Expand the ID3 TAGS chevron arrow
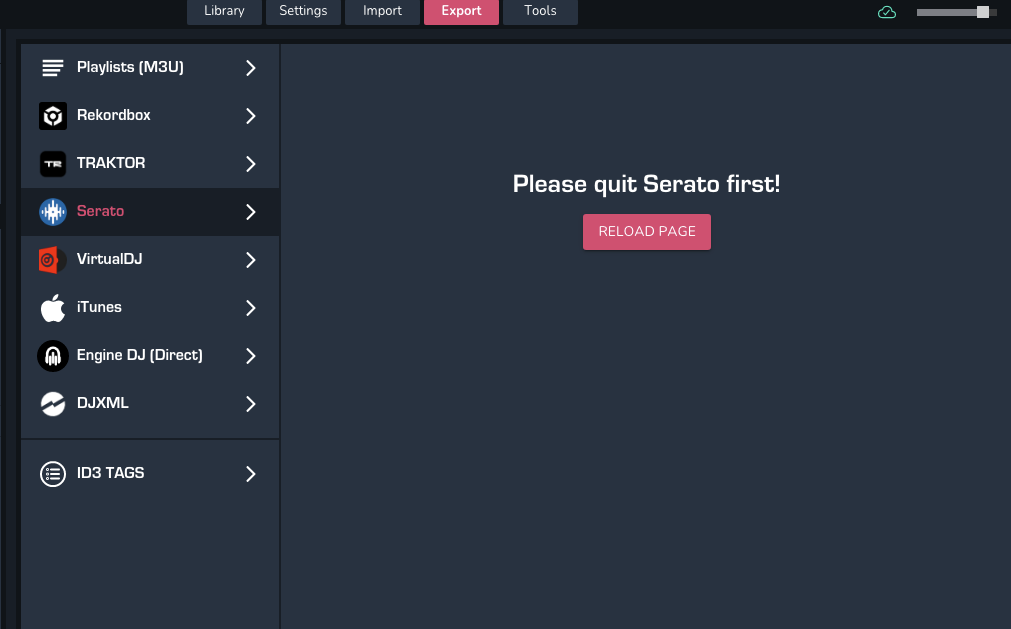 (251, 474)
